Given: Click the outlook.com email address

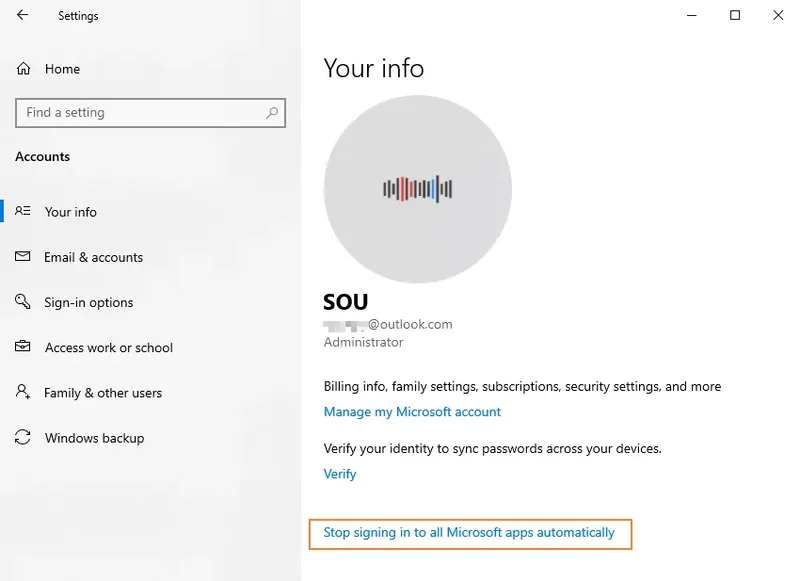Looking at the screenshot, I should 388,324.
